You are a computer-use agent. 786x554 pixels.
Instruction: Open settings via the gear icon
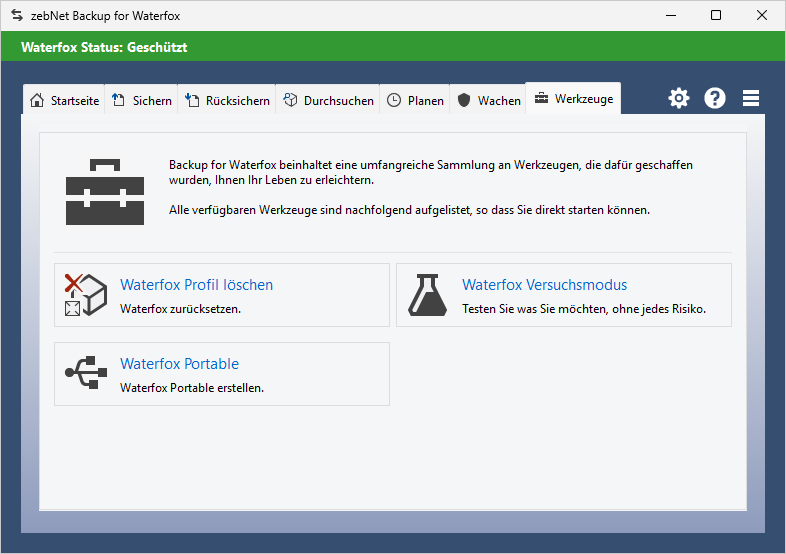pos(679,98)
